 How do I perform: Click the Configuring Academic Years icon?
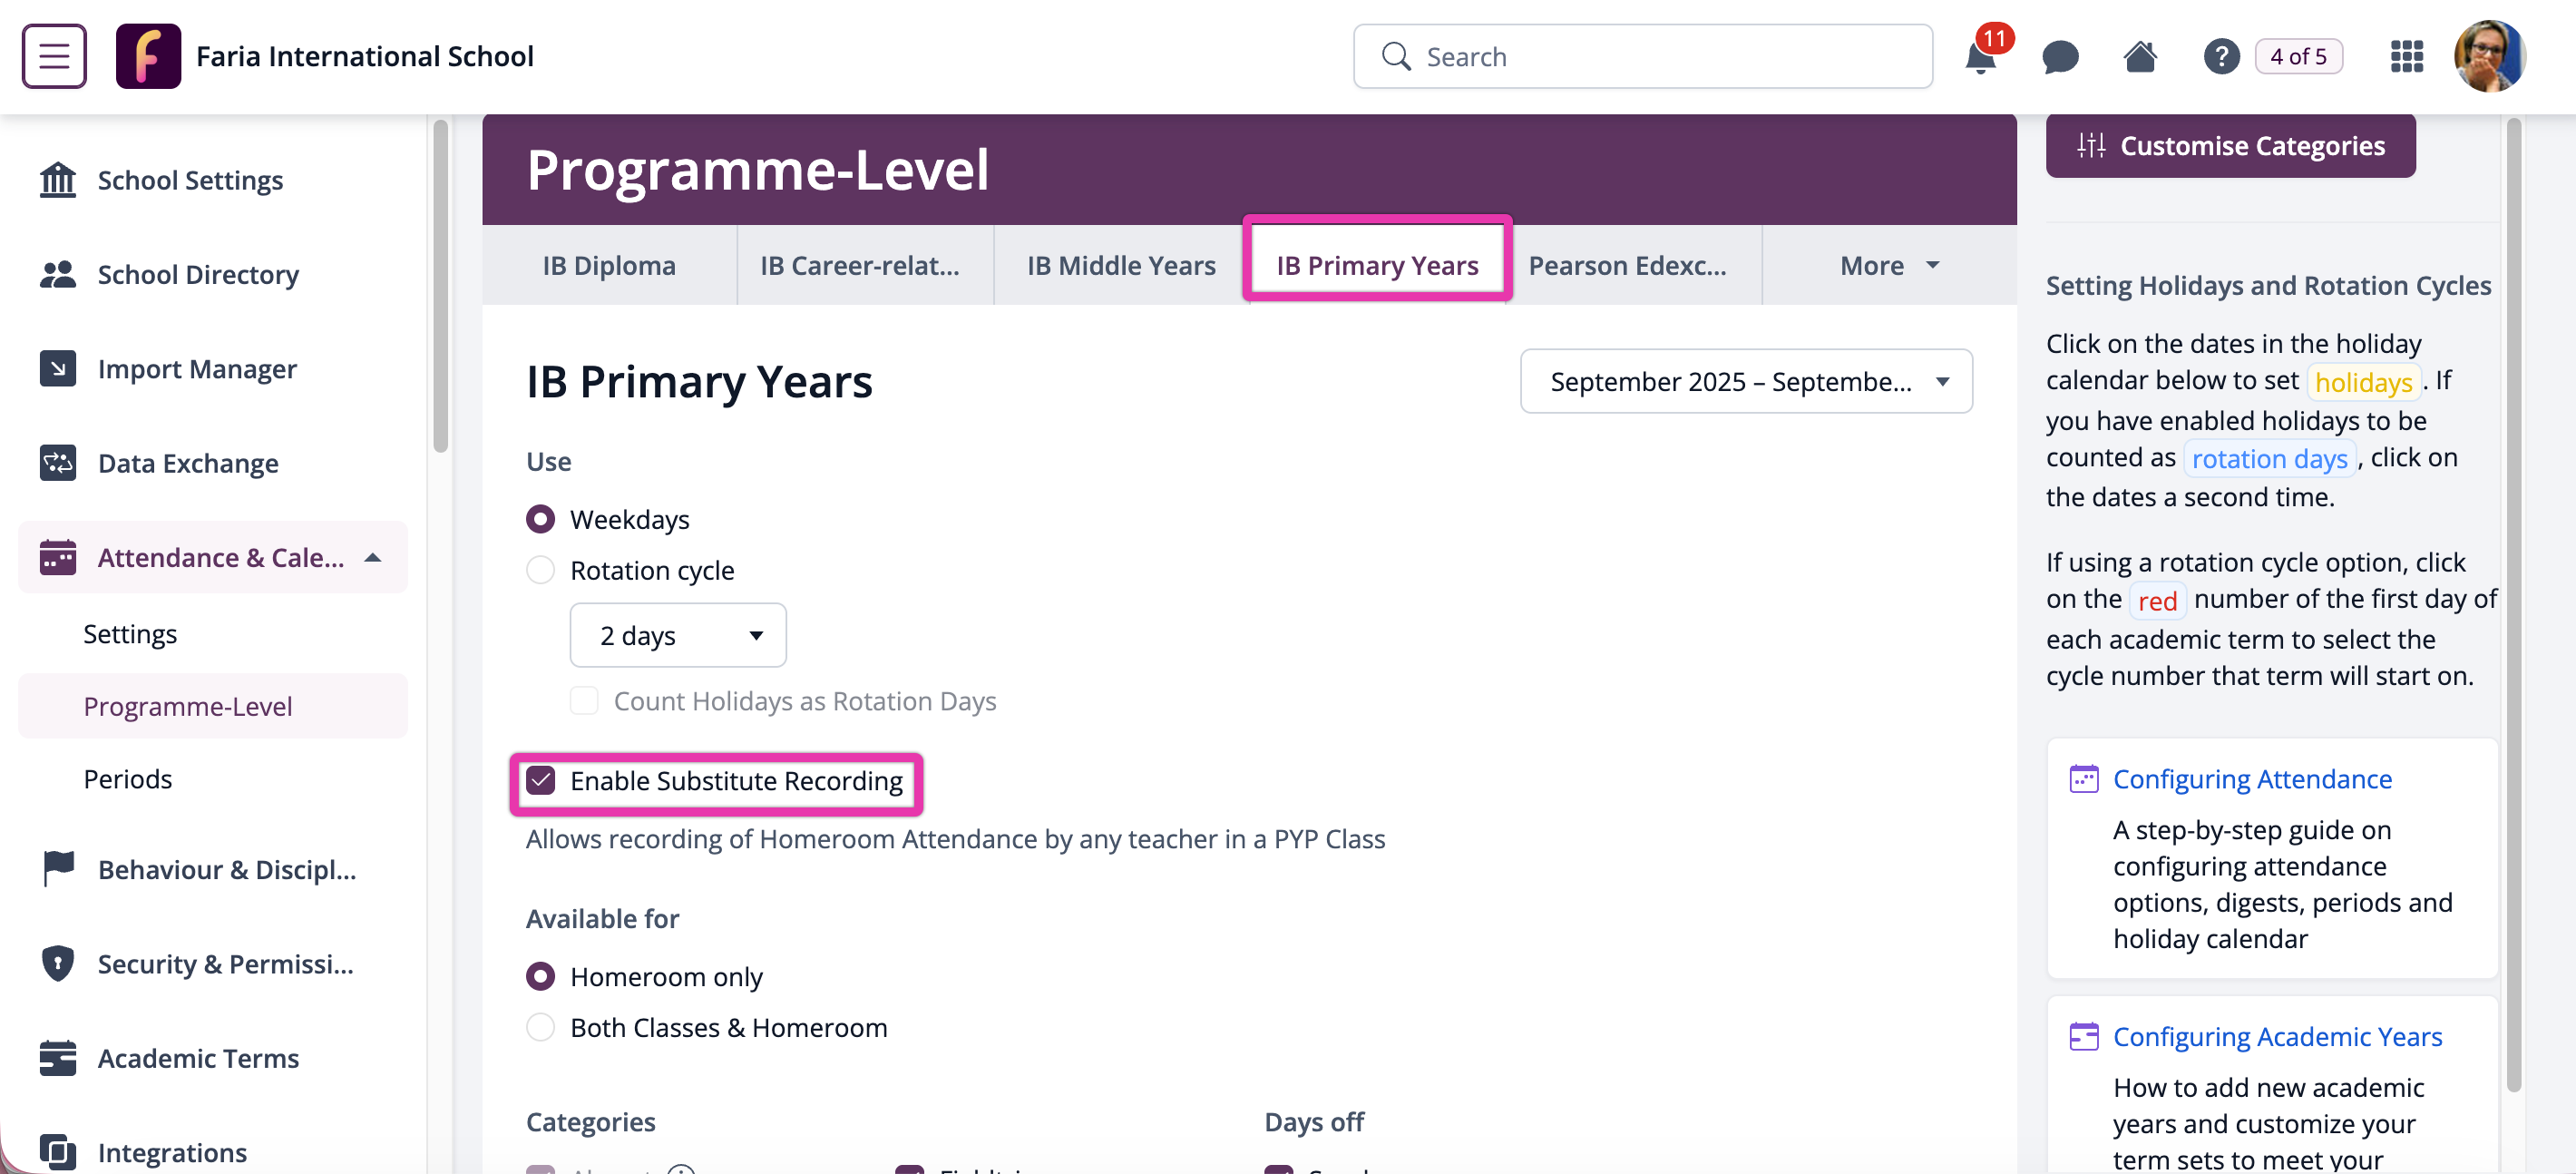tap(2084, 1036)
